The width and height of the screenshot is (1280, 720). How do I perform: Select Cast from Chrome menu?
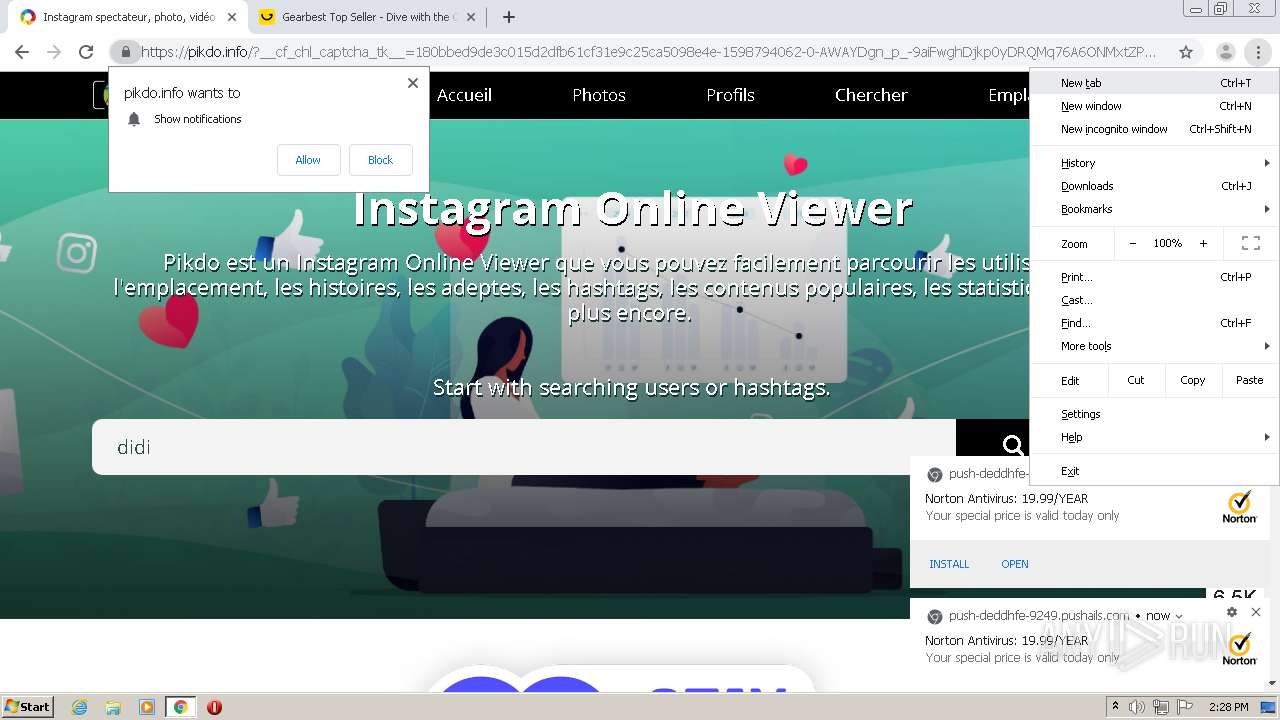click(1155, 300)
